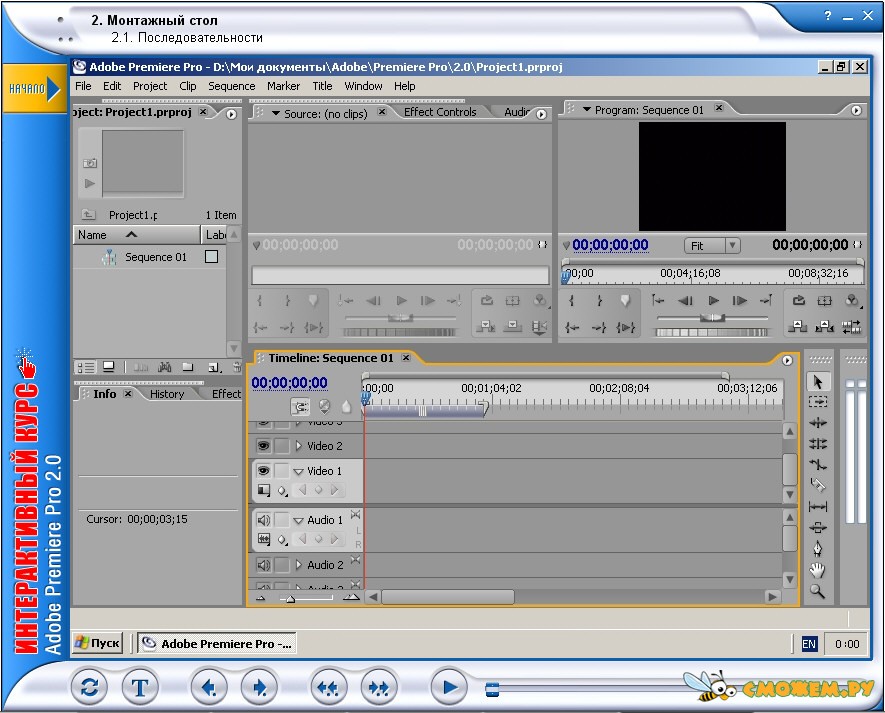Viewport: 885px width, 713px height.
Task: Open the Source clip dropdown arrow
Action: click(x=276, y=113)
